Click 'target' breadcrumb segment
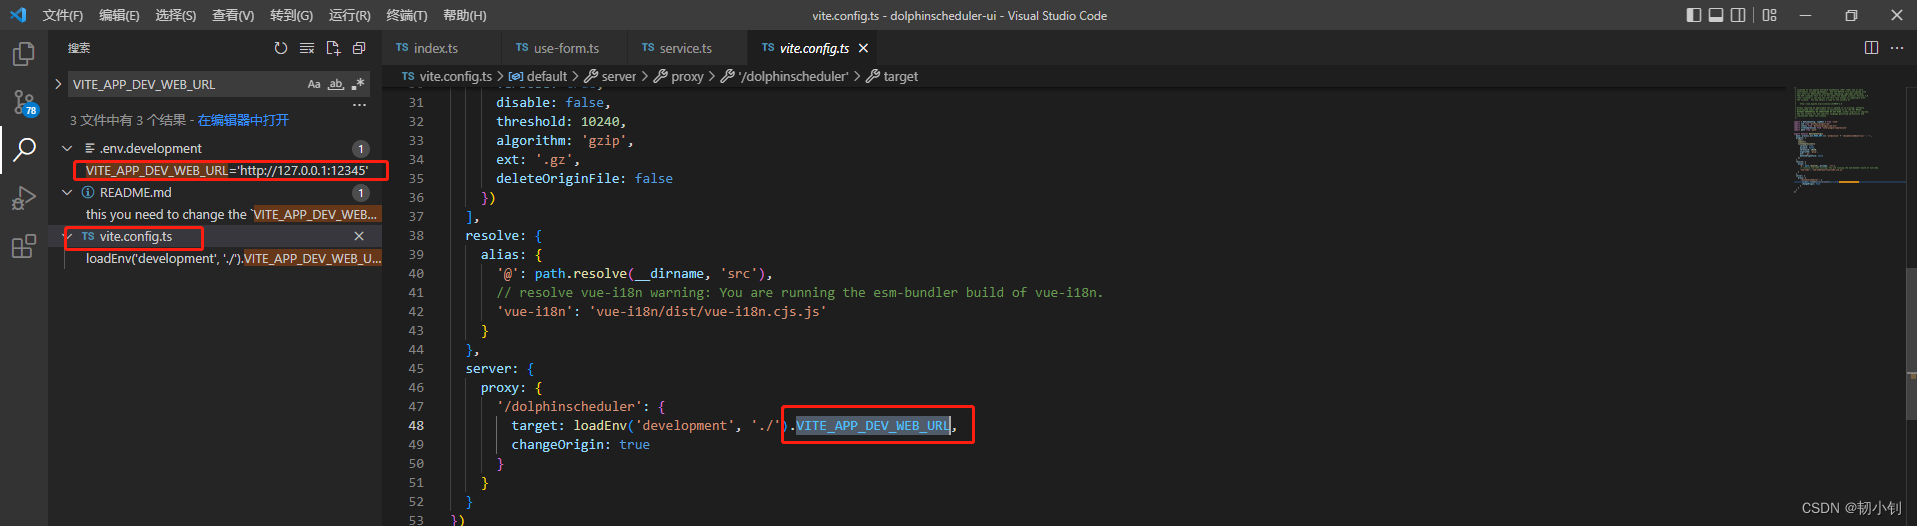The height and width of the screenshot is (526, 1917). tap(900, 76)
